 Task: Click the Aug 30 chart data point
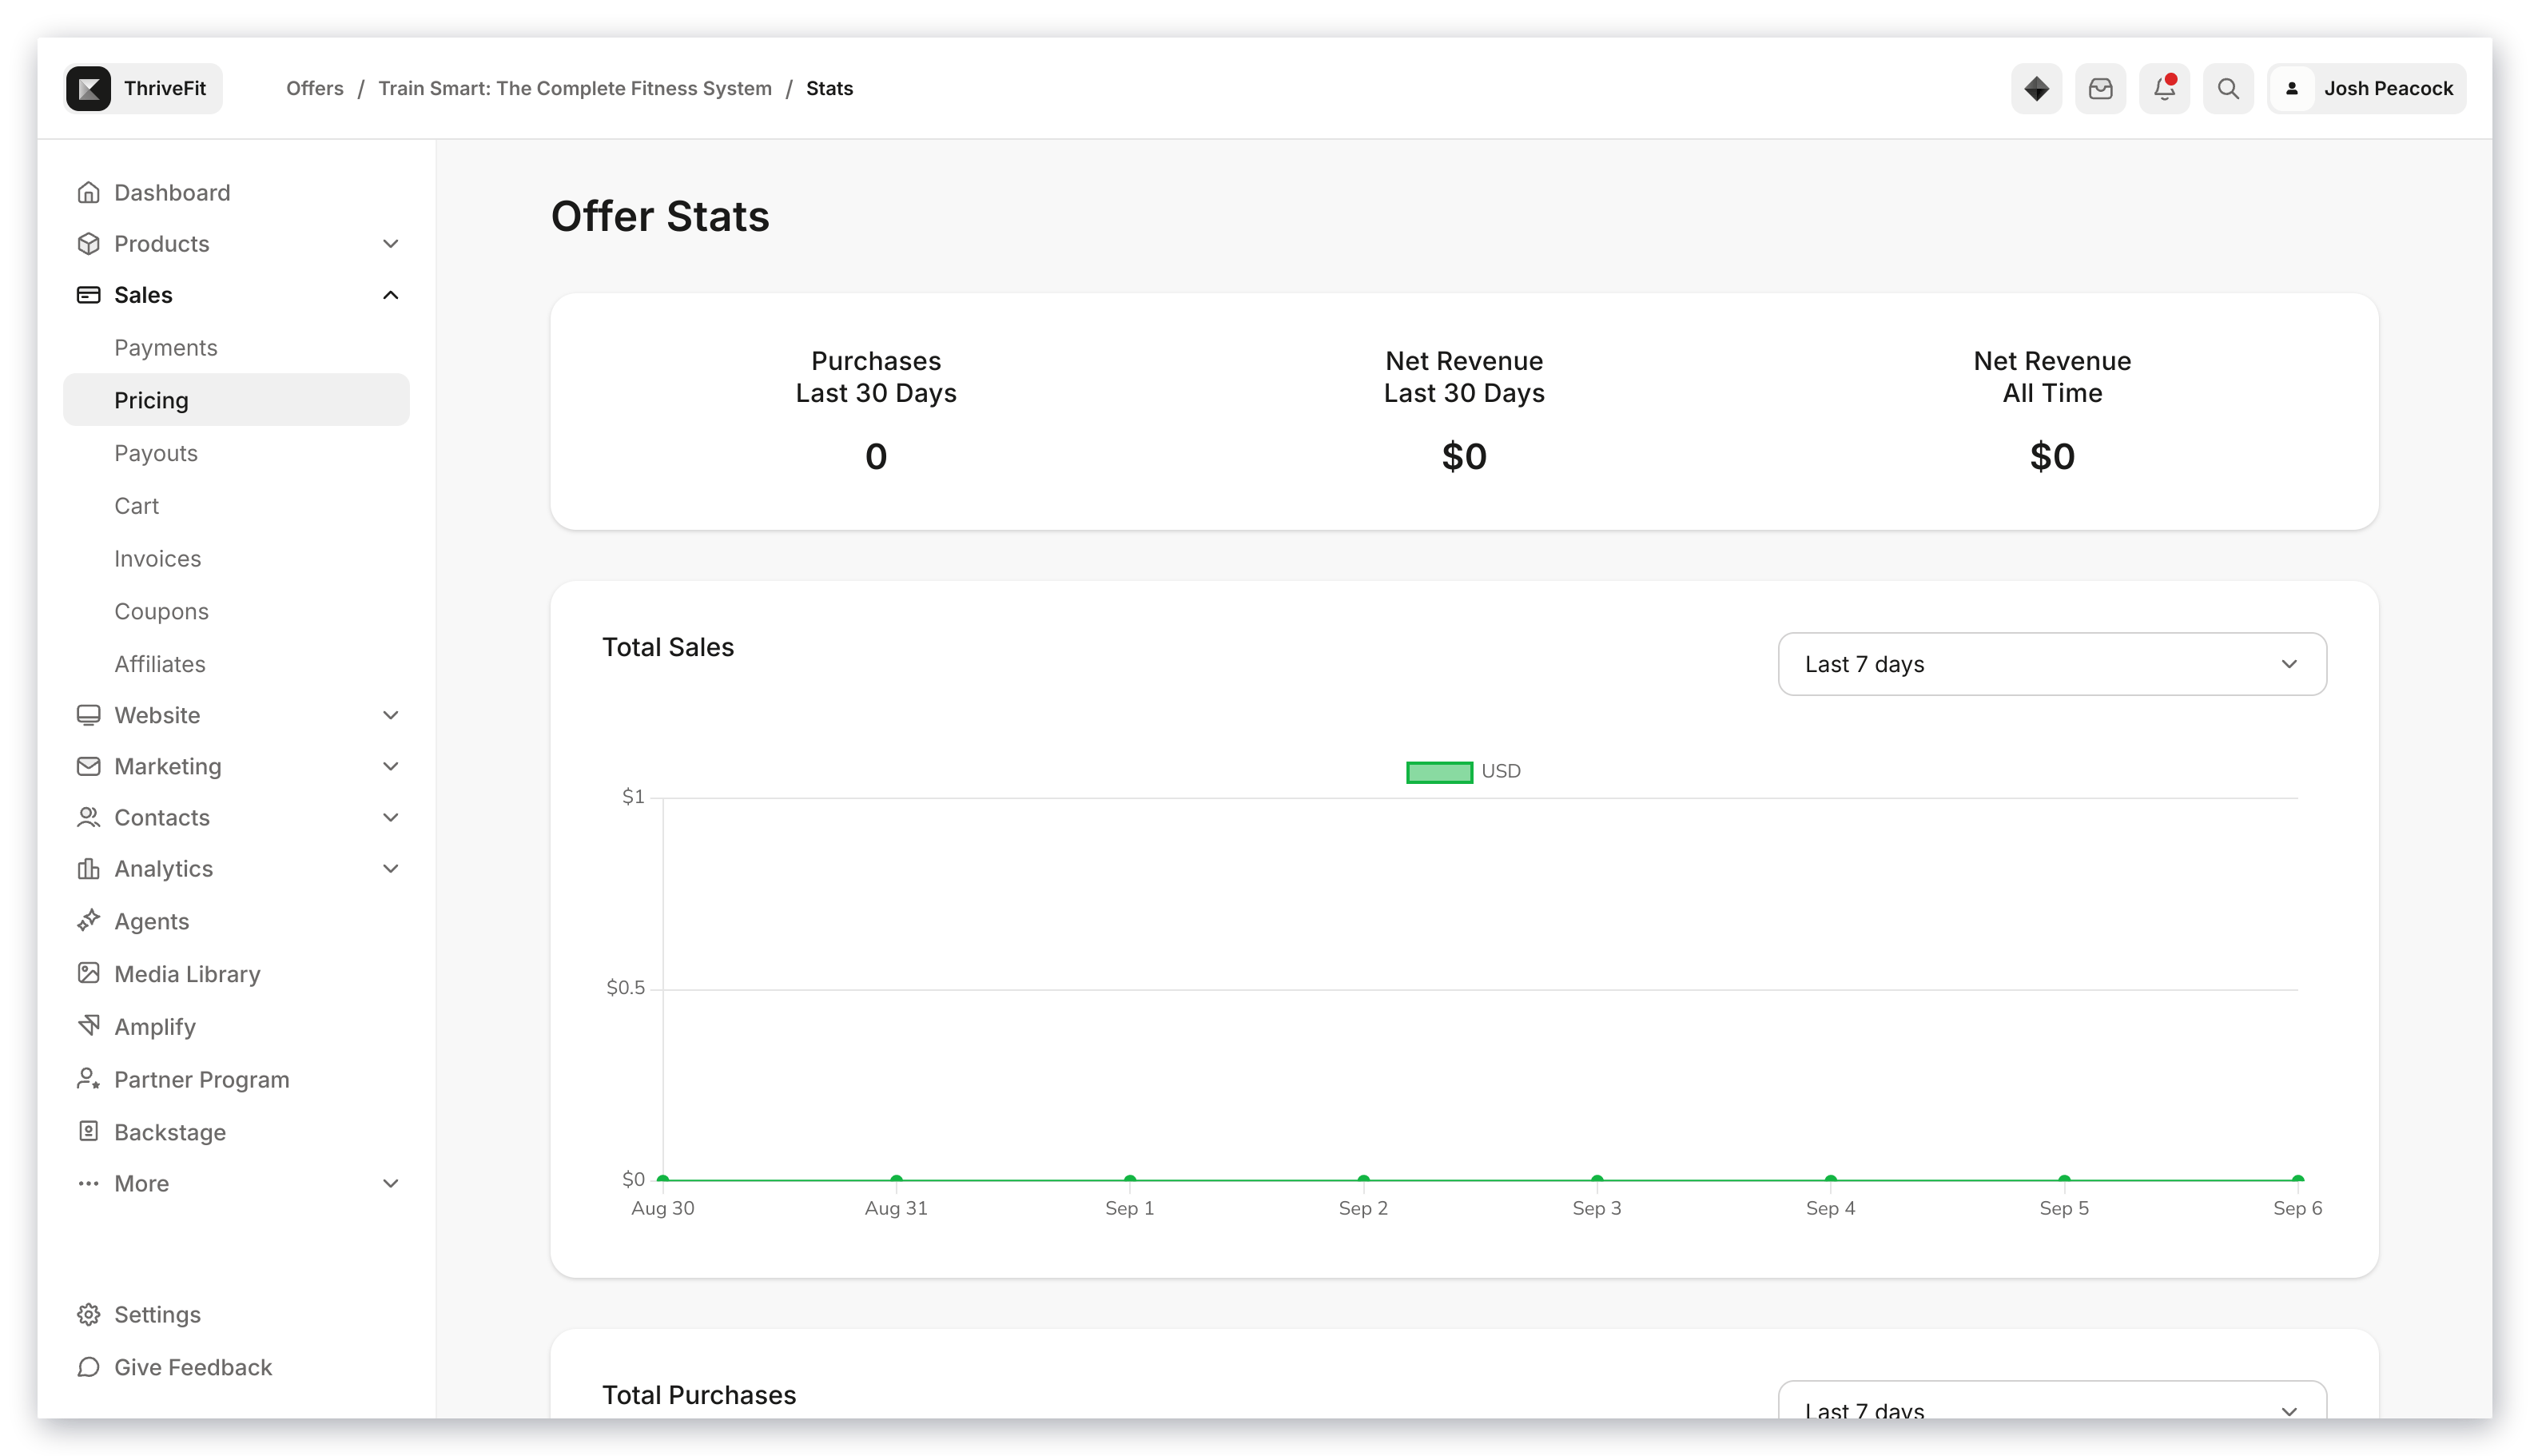[662, 1179]
